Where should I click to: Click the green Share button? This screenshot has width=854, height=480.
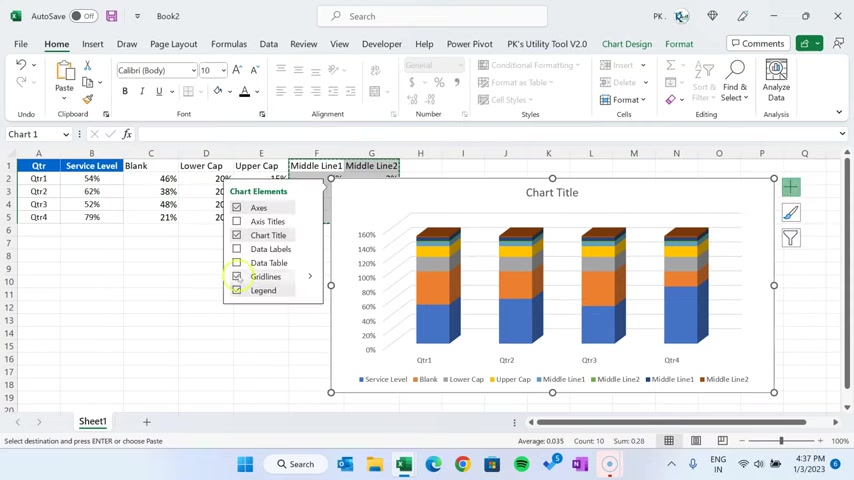809,44
